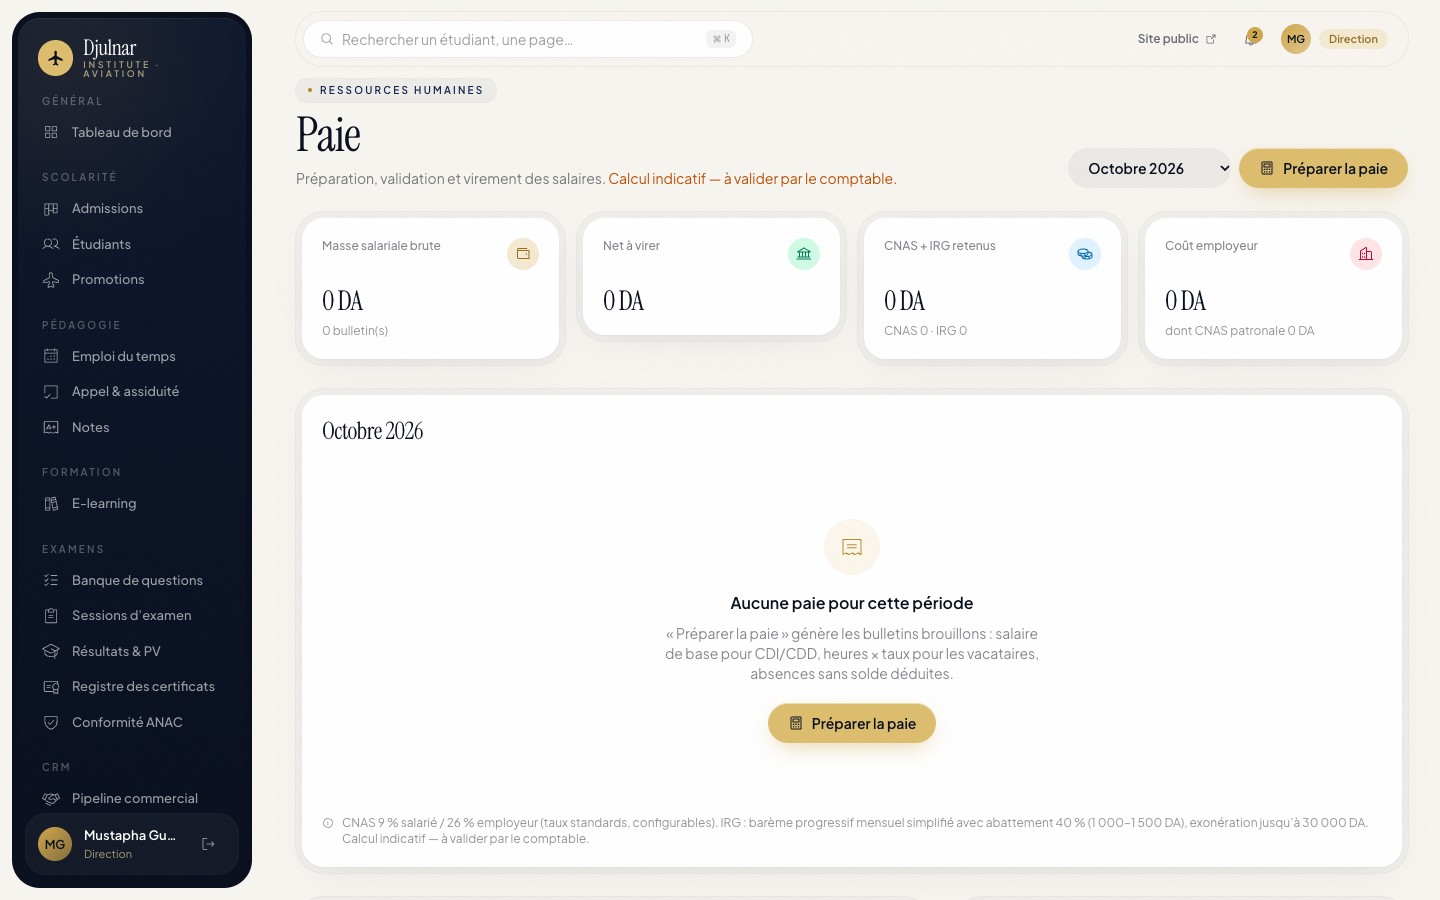Screen dimensions: 1440x900
Task: Click the Mustapha Gu… user profile name
Action: [x=130, y=835]
